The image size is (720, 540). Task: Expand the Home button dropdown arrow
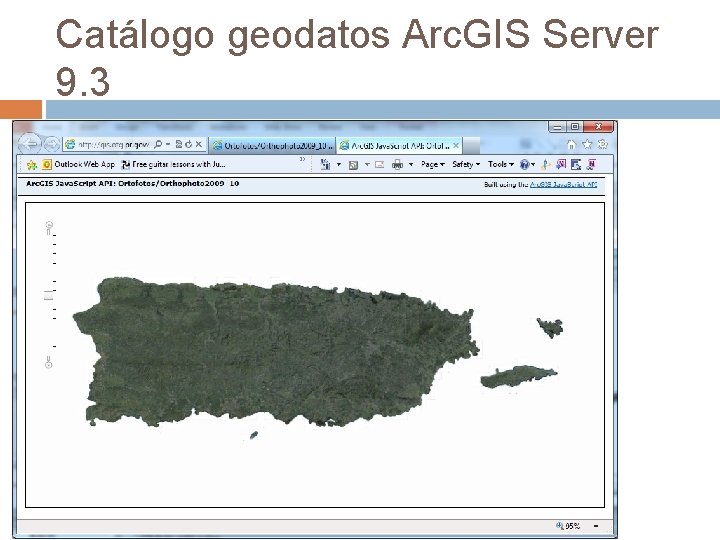click(x=339, y=164)
